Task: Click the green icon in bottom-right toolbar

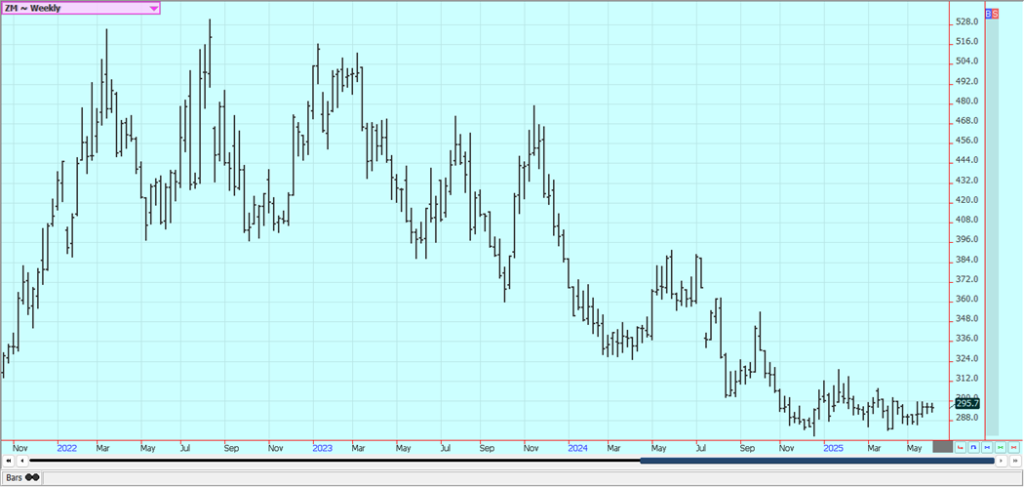Action: tap(999, 447)
